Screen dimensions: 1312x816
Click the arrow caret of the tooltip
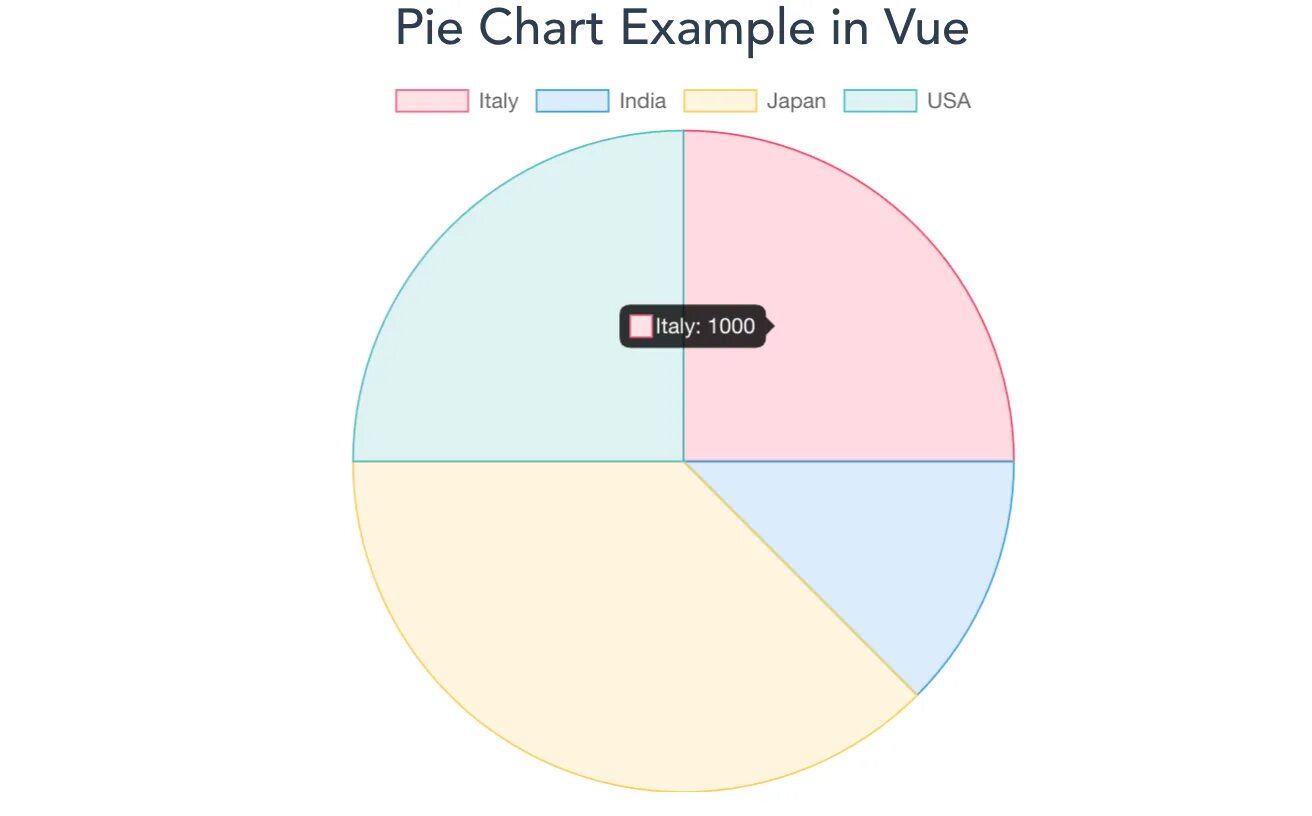pyautogui.click(x=770, y=326)
